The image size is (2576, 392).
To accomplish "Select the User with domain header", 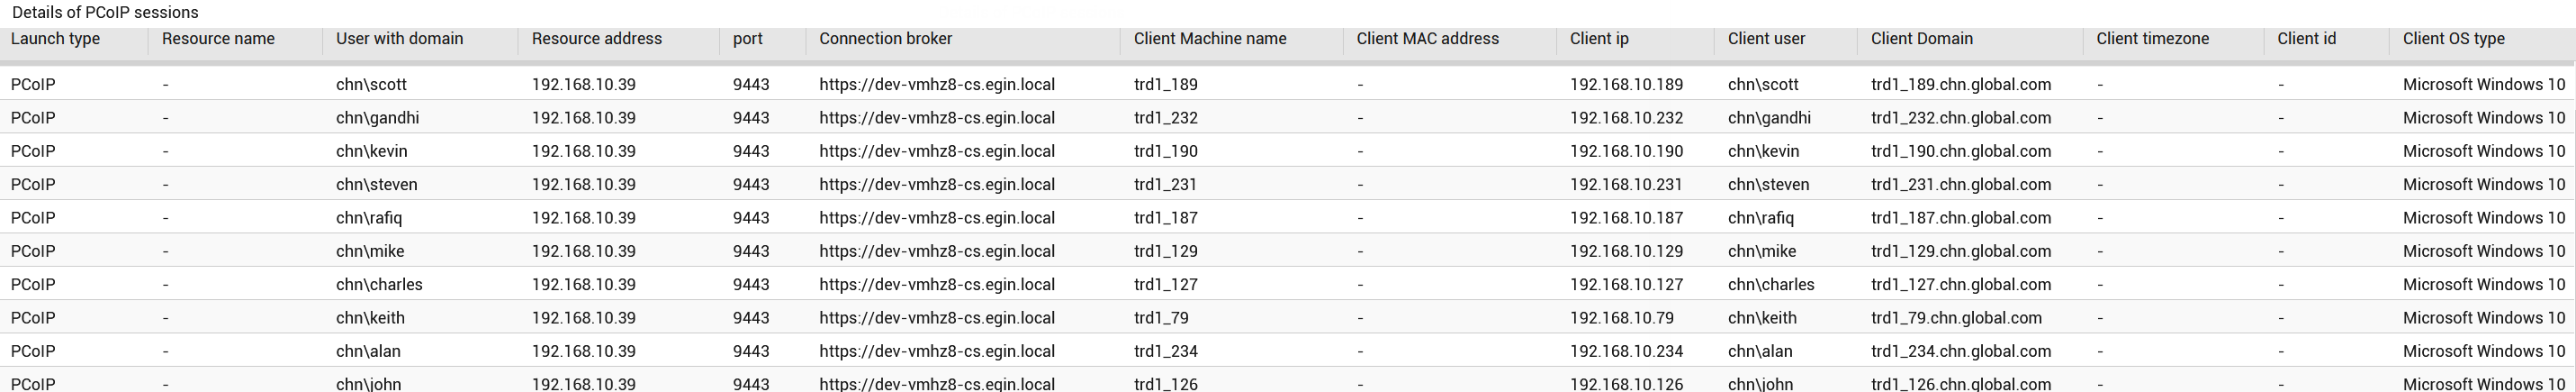I will [x=399, y=39].
